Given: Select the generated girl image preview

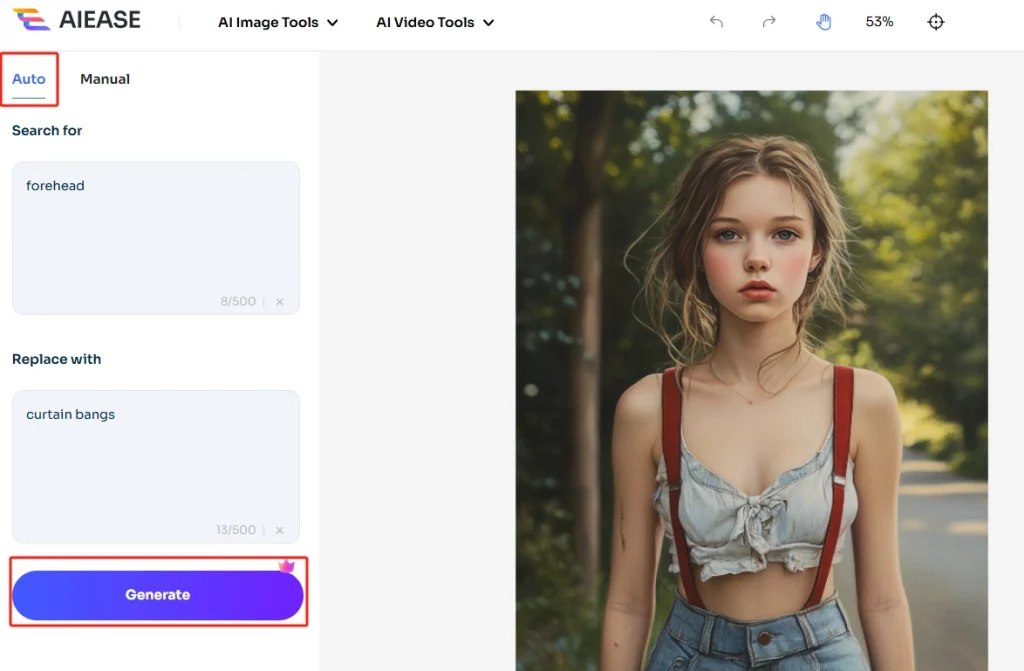Looking at the screenshot, I should (751, 378).
